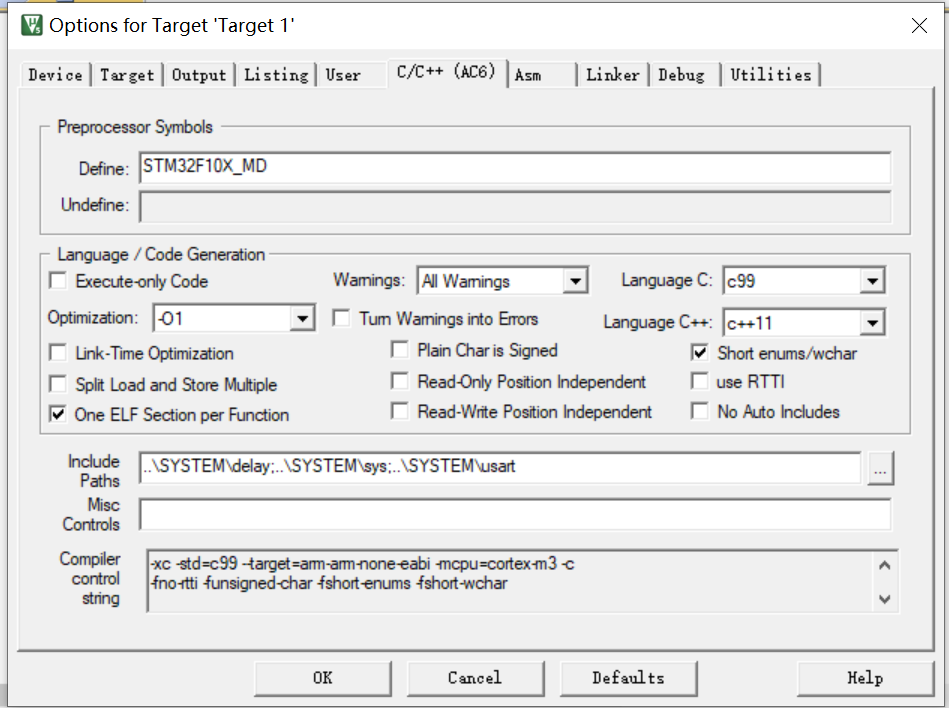The width and height of the screenshot is (949, 708).
Task: Click the compiler control string box
Action: point(522,581)
